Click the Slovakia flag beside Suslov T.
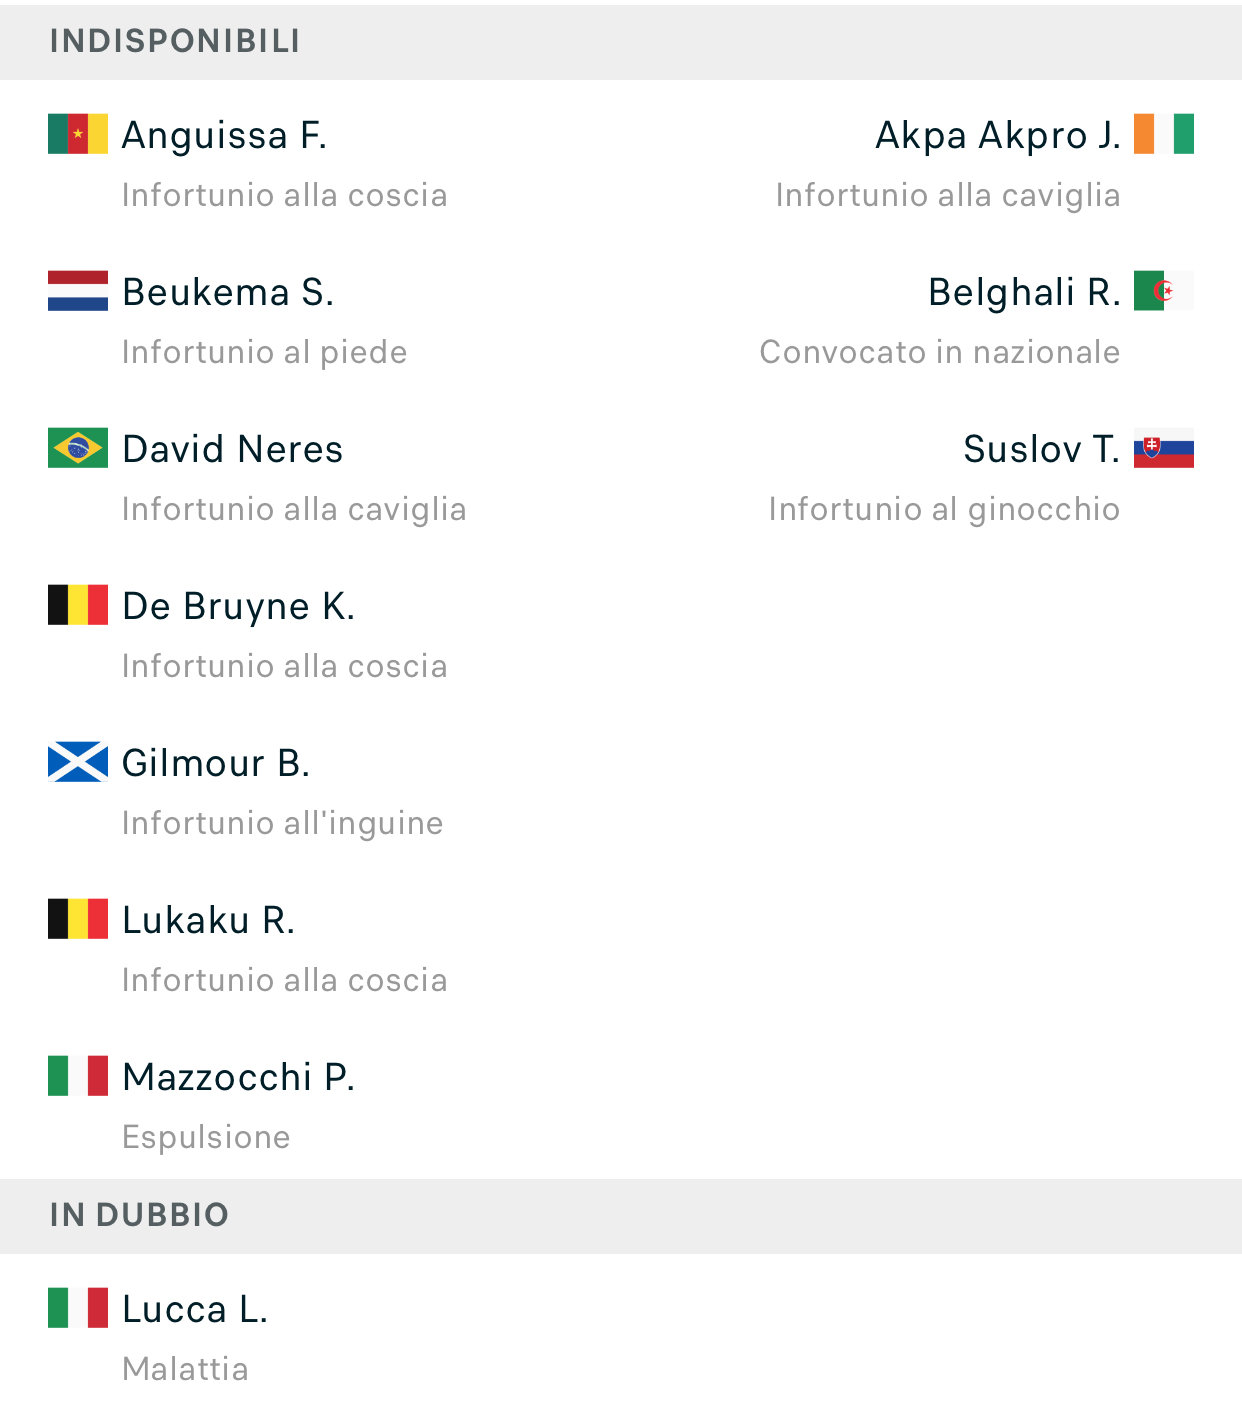The width and height of the screenshot is (1242, 1408). click(x=1163, y=448)
